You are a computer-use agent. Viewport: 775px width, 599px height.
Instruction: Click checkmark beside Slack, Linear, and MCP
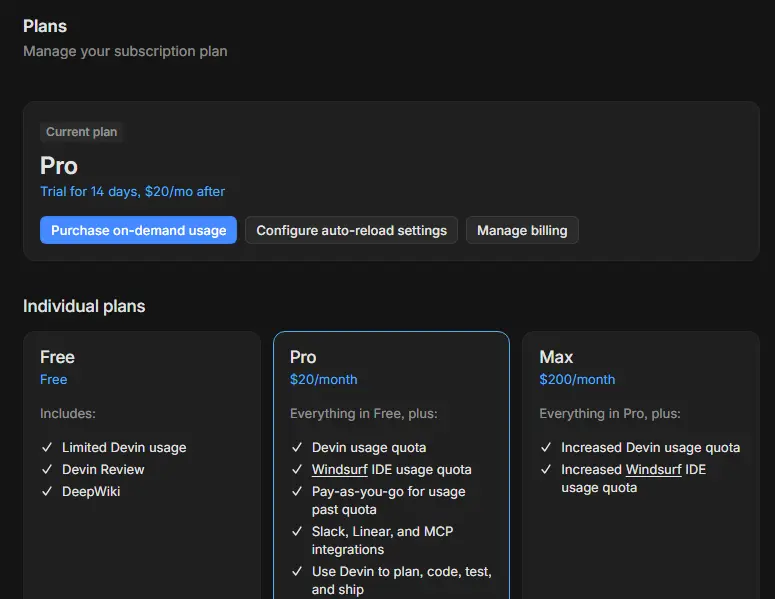tap(297, 531)
